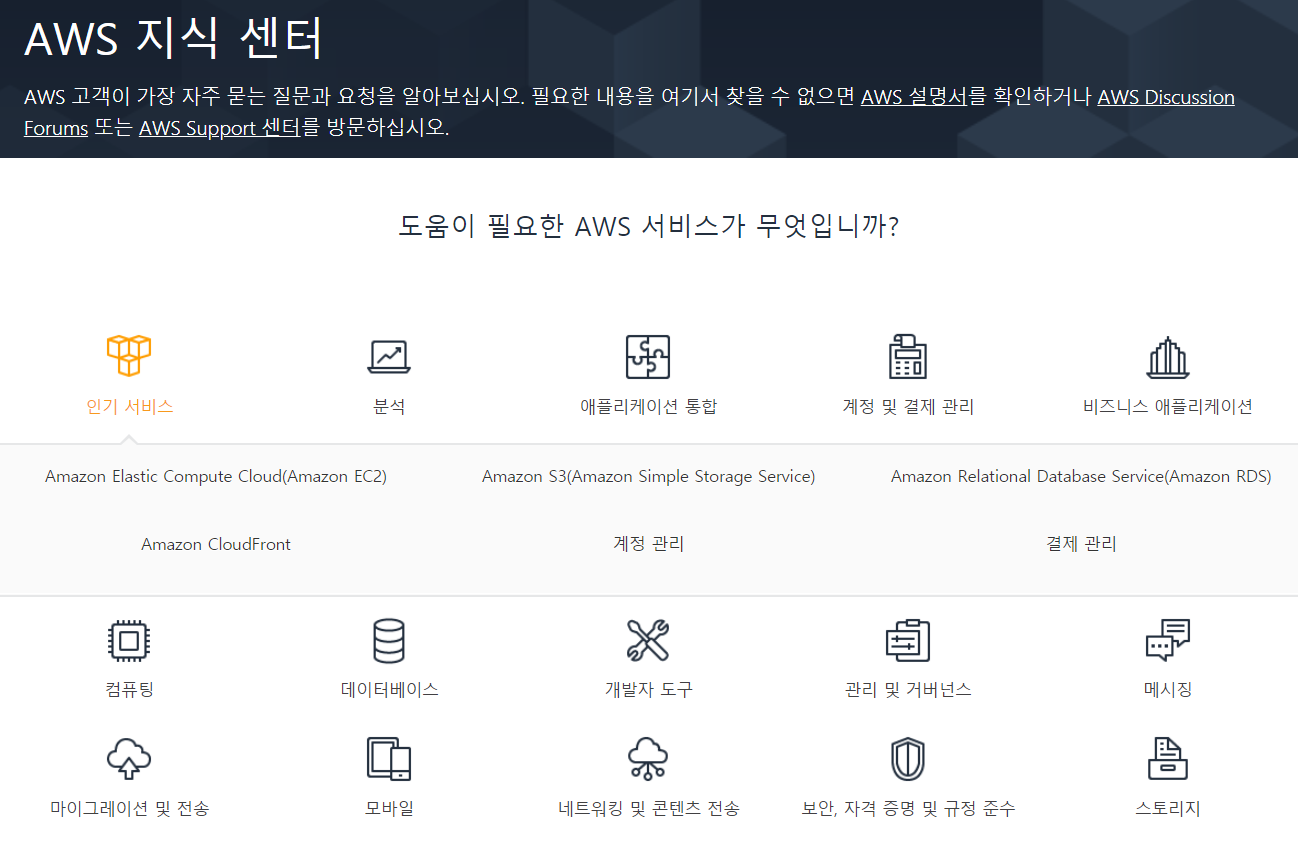
Task: Select the 메시징 category label
Action: [x=1168, y=690]
